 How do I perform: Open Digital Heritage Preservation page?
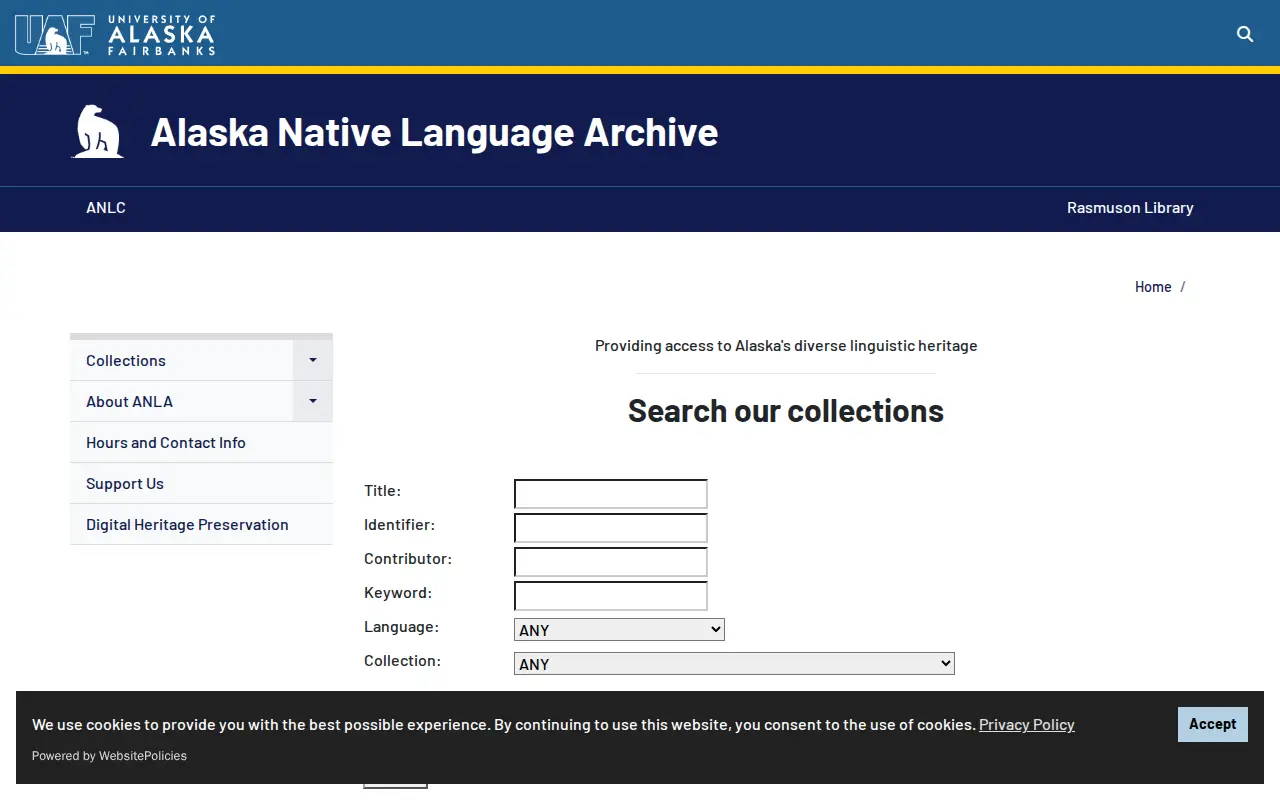201,525
